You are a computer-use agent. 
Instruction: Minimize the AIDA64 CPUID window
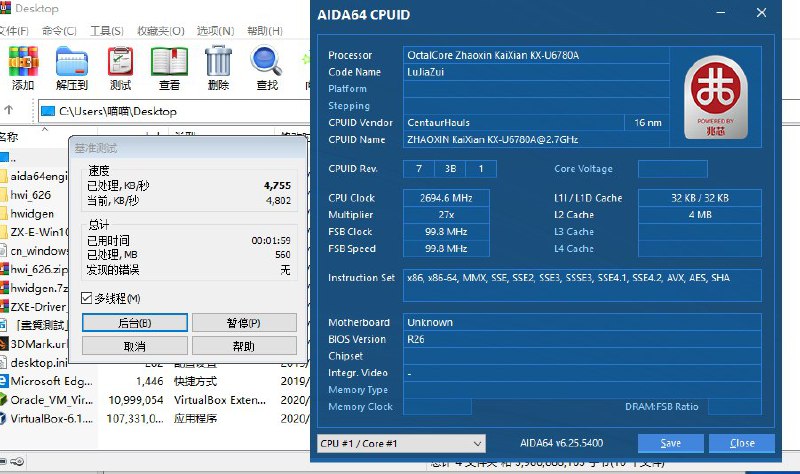tap(720, 13)
